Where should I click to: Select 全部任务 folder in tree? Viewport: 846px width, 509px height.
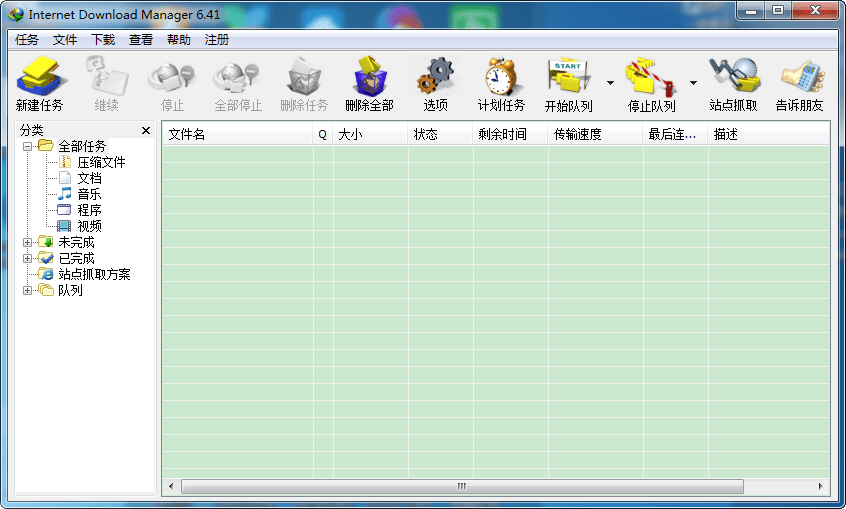(x=82, y=146)
